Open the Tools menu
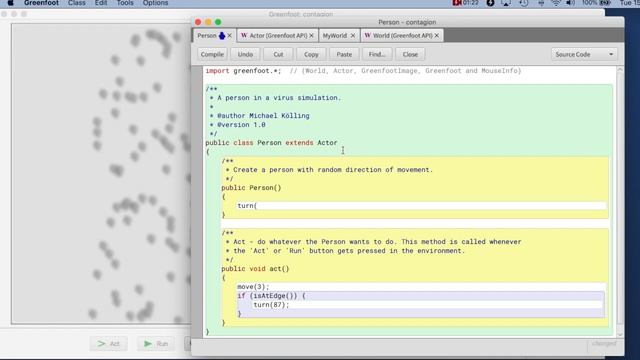This screenshot has width=640, height=360. 125,3
